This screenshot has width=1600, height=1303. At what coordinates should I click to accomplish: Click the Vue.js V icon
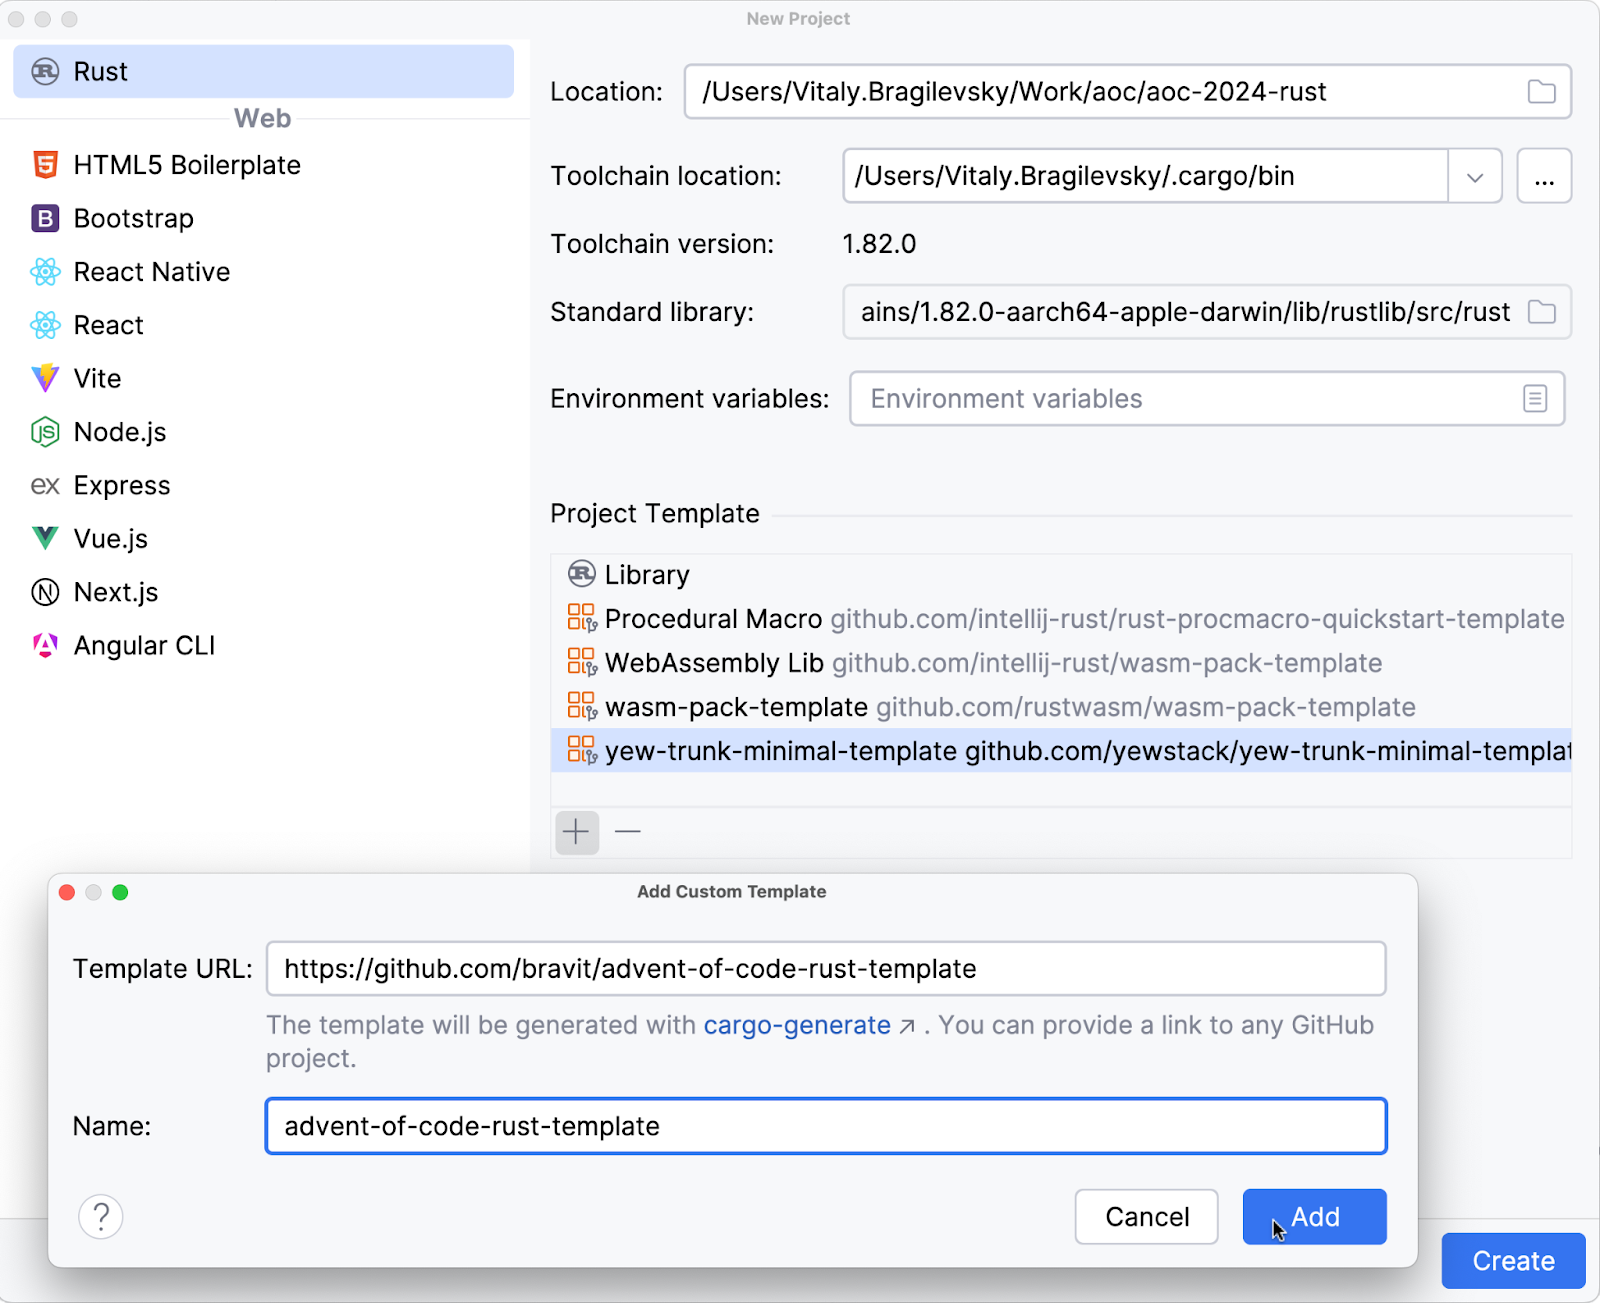click(x=45, y=538)
